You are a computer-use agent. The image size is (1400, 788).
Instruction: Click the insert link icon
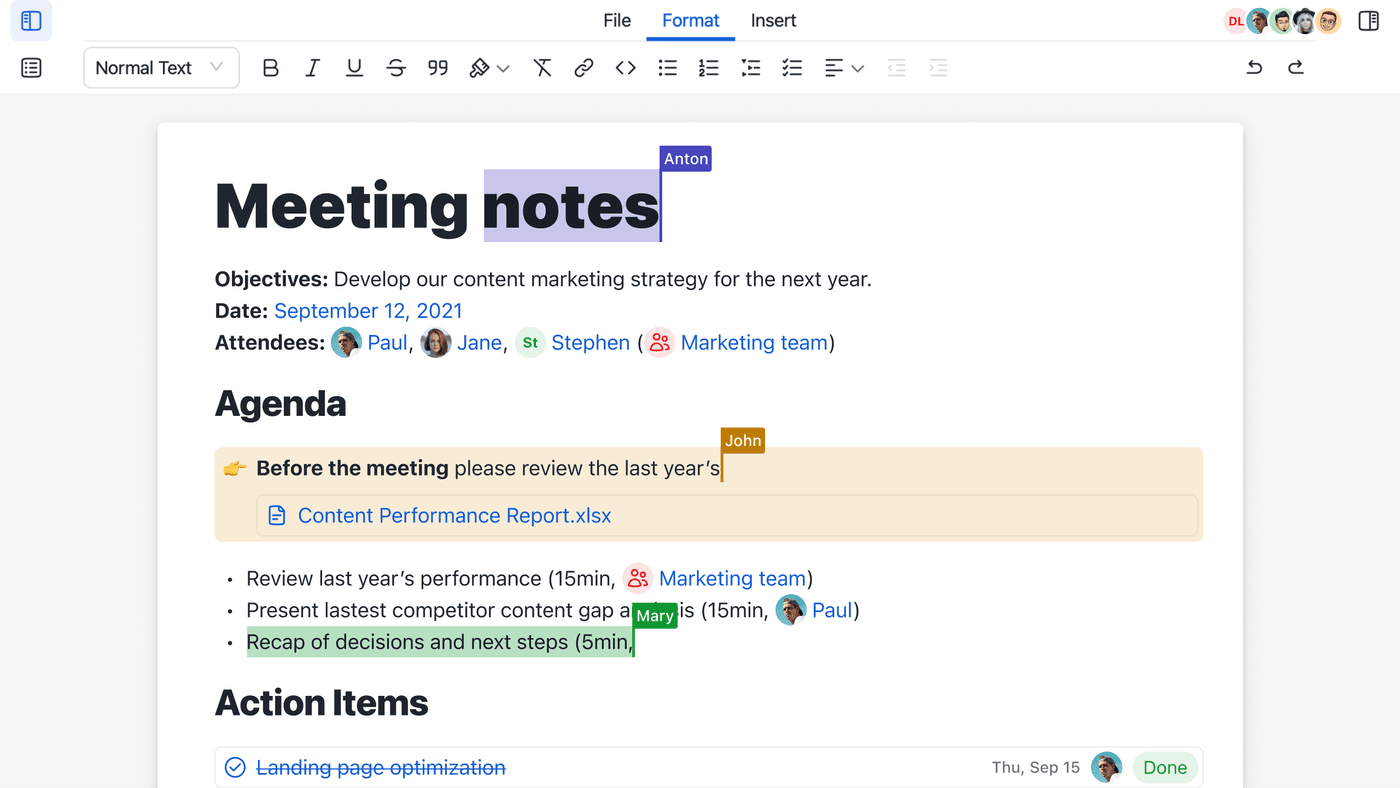coord(584,68)
